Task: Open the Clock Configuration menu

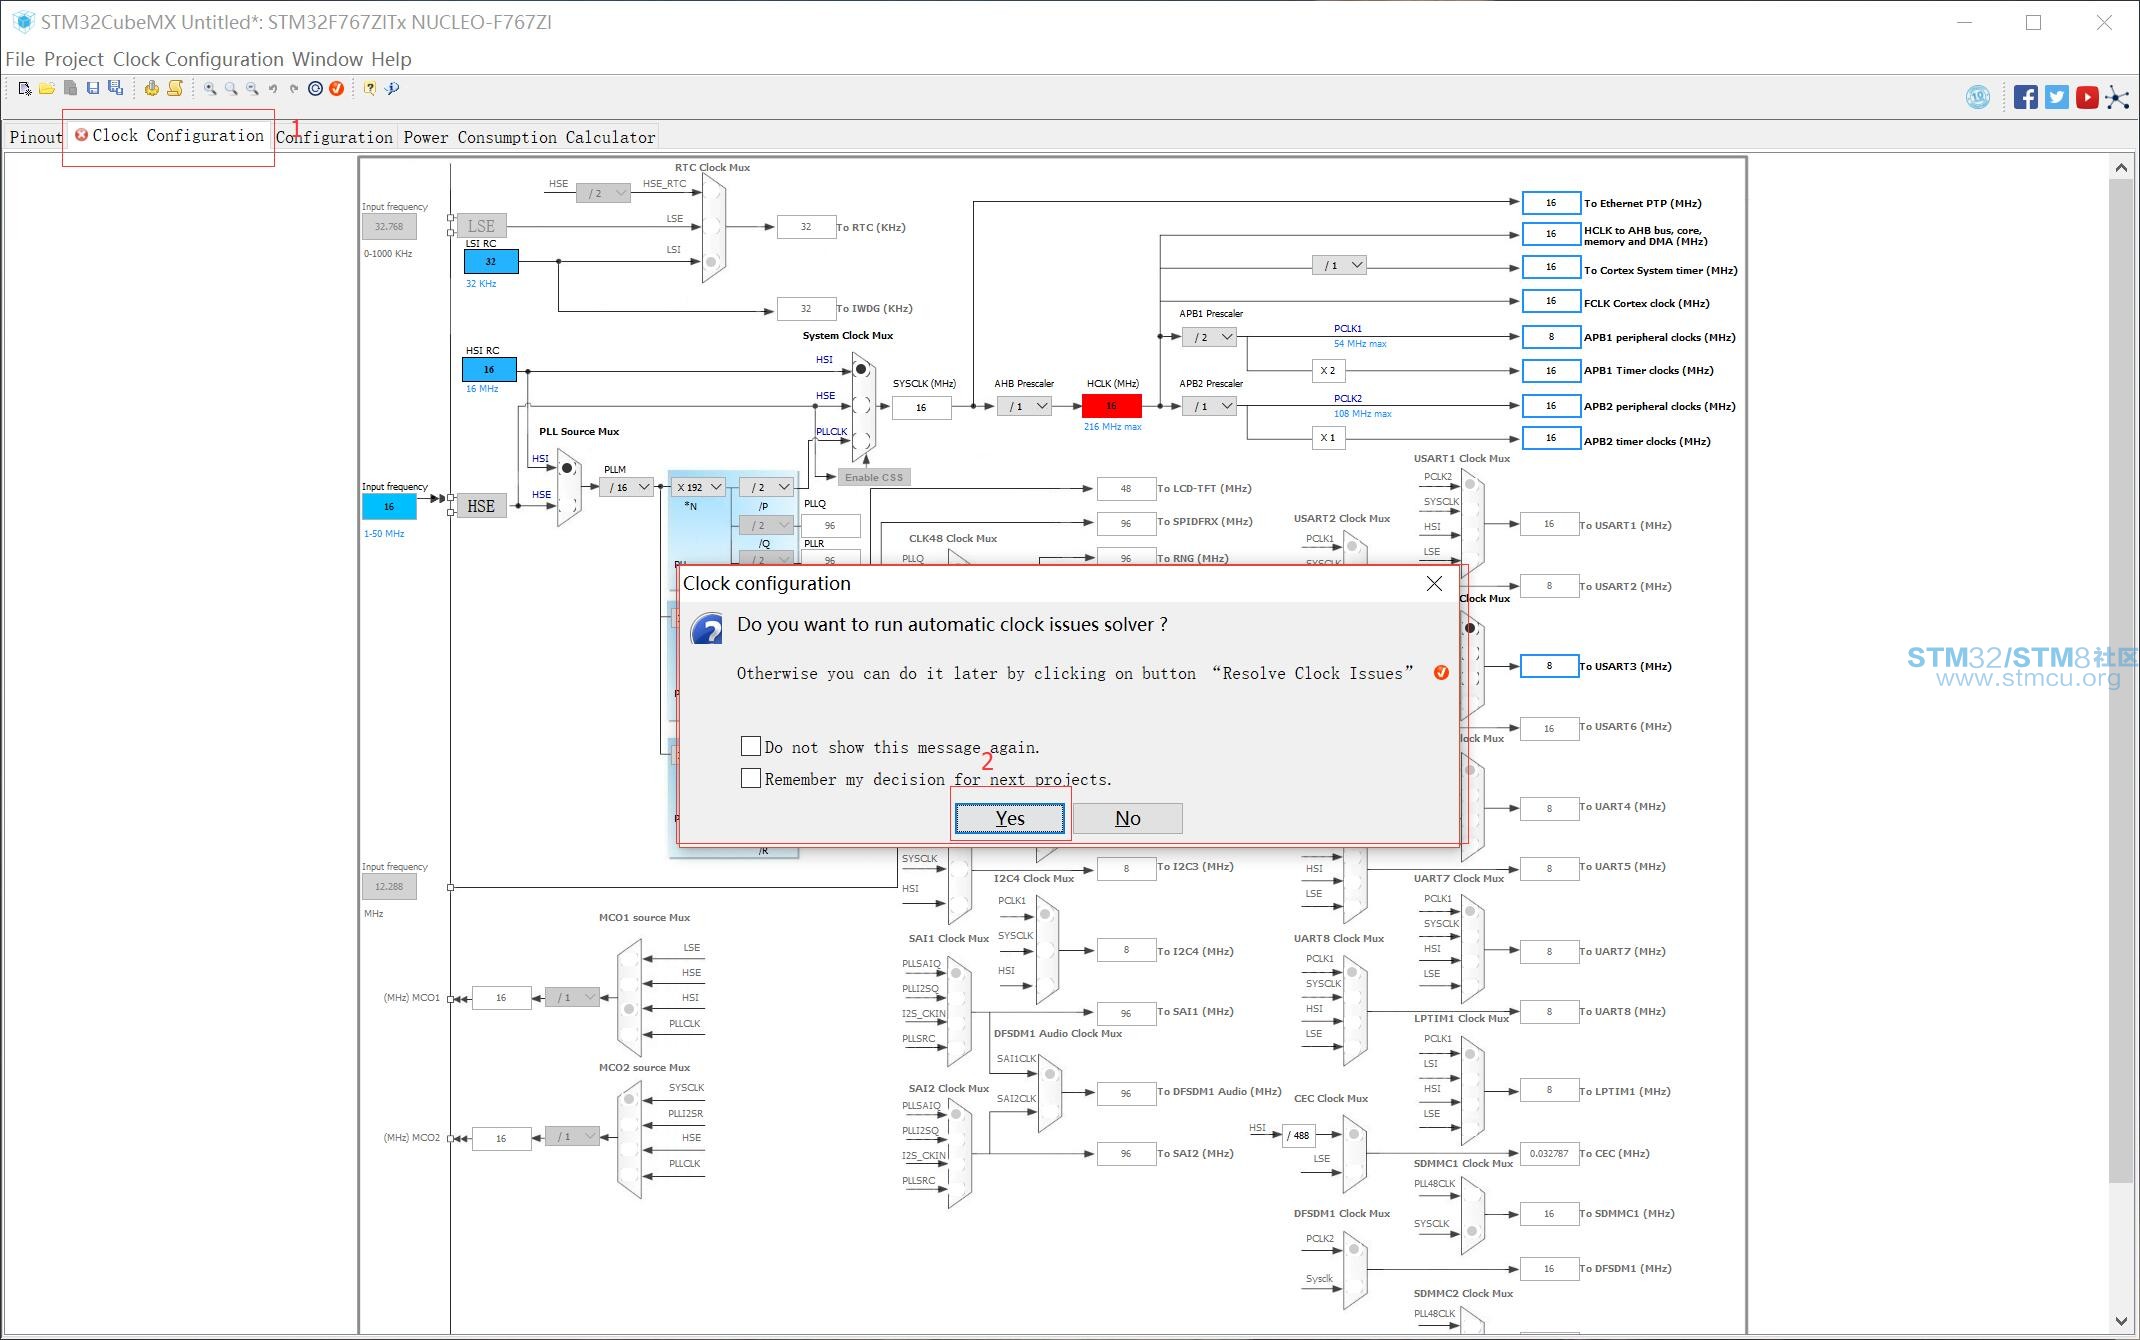Action: point(198,59)
